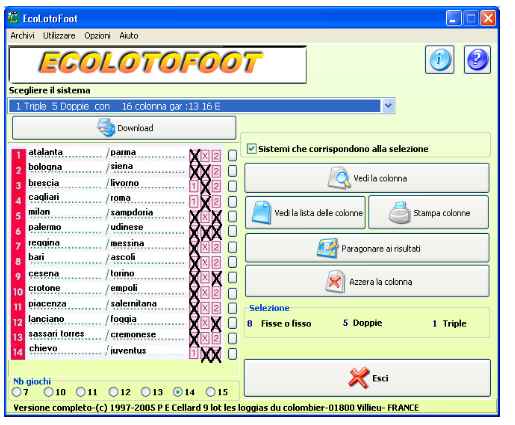Mark '1' box for chievo / juventus match
Screen dimensions: 515x425
[194, 353]
